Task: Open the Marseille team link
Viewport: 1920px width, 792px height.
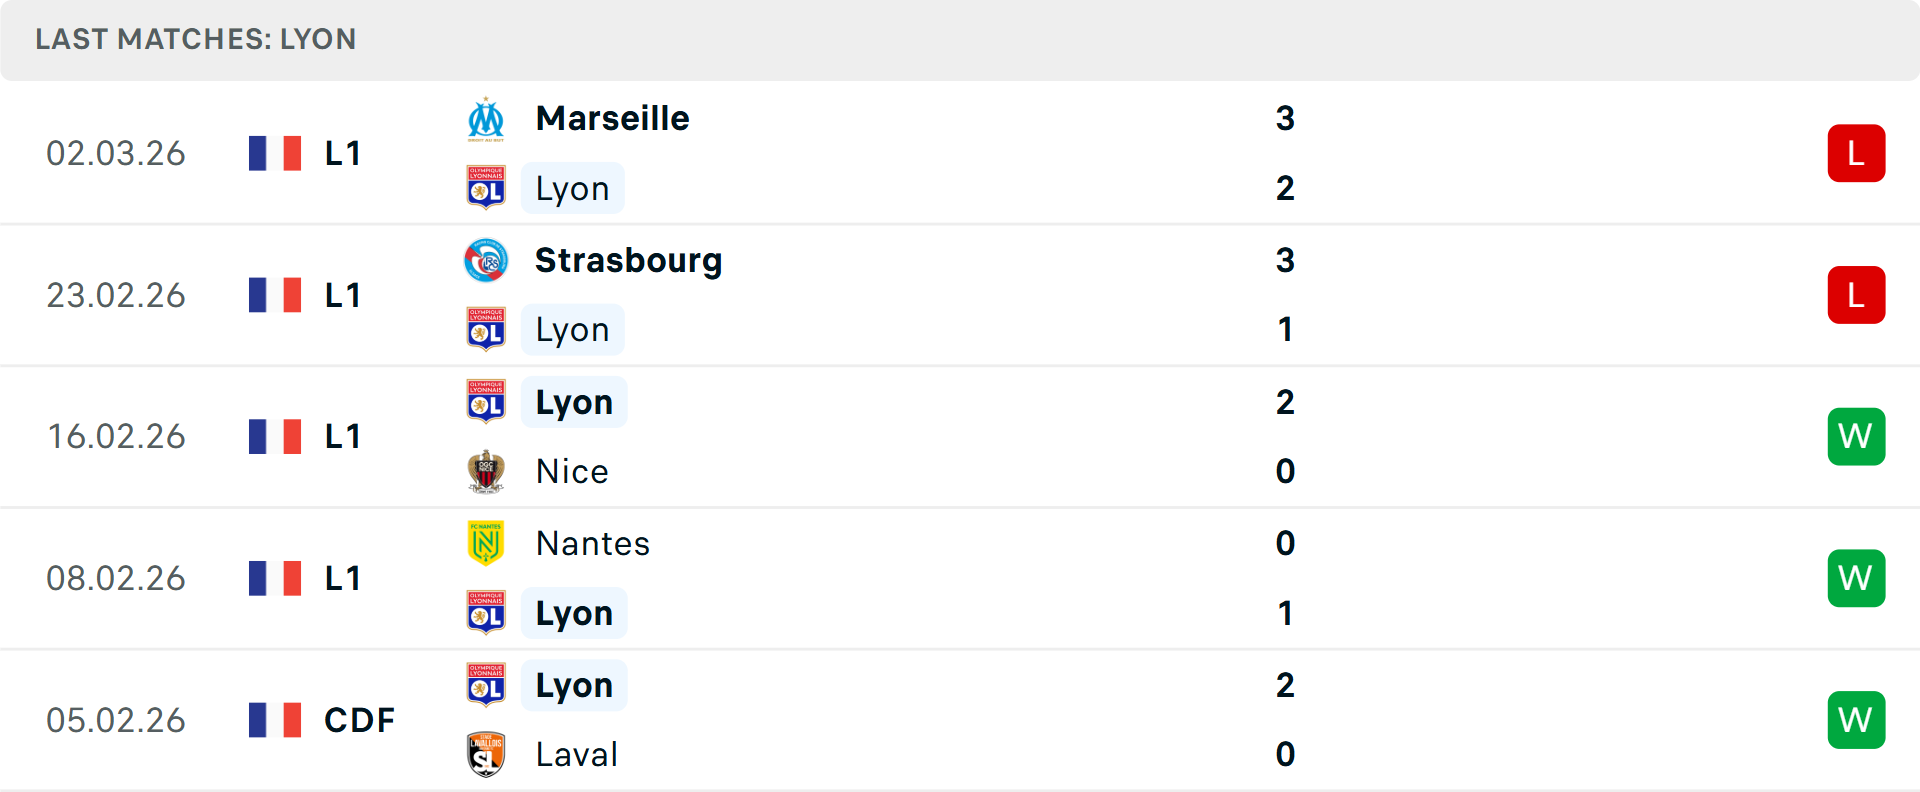Action: click(612, 119)
